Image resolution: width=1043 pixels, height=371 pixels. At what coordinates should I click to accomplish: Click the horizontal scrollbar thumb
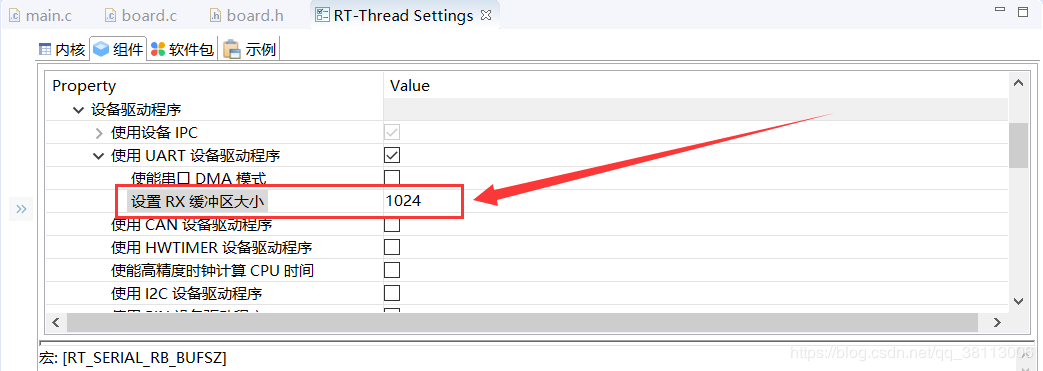coord(522,322)
